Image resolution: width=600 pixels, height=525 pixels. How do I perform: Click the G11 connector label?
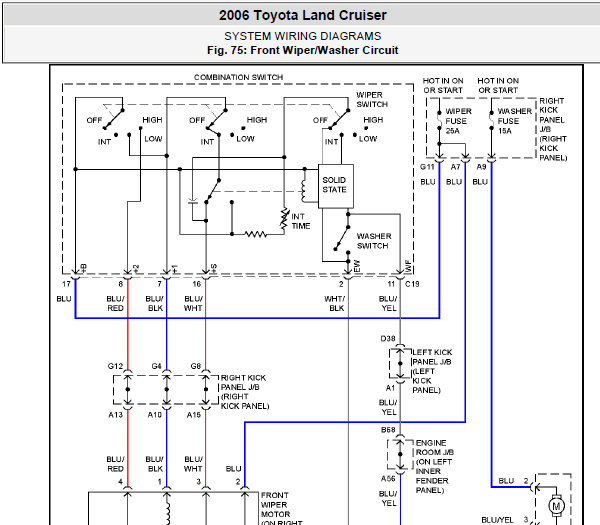427,167
